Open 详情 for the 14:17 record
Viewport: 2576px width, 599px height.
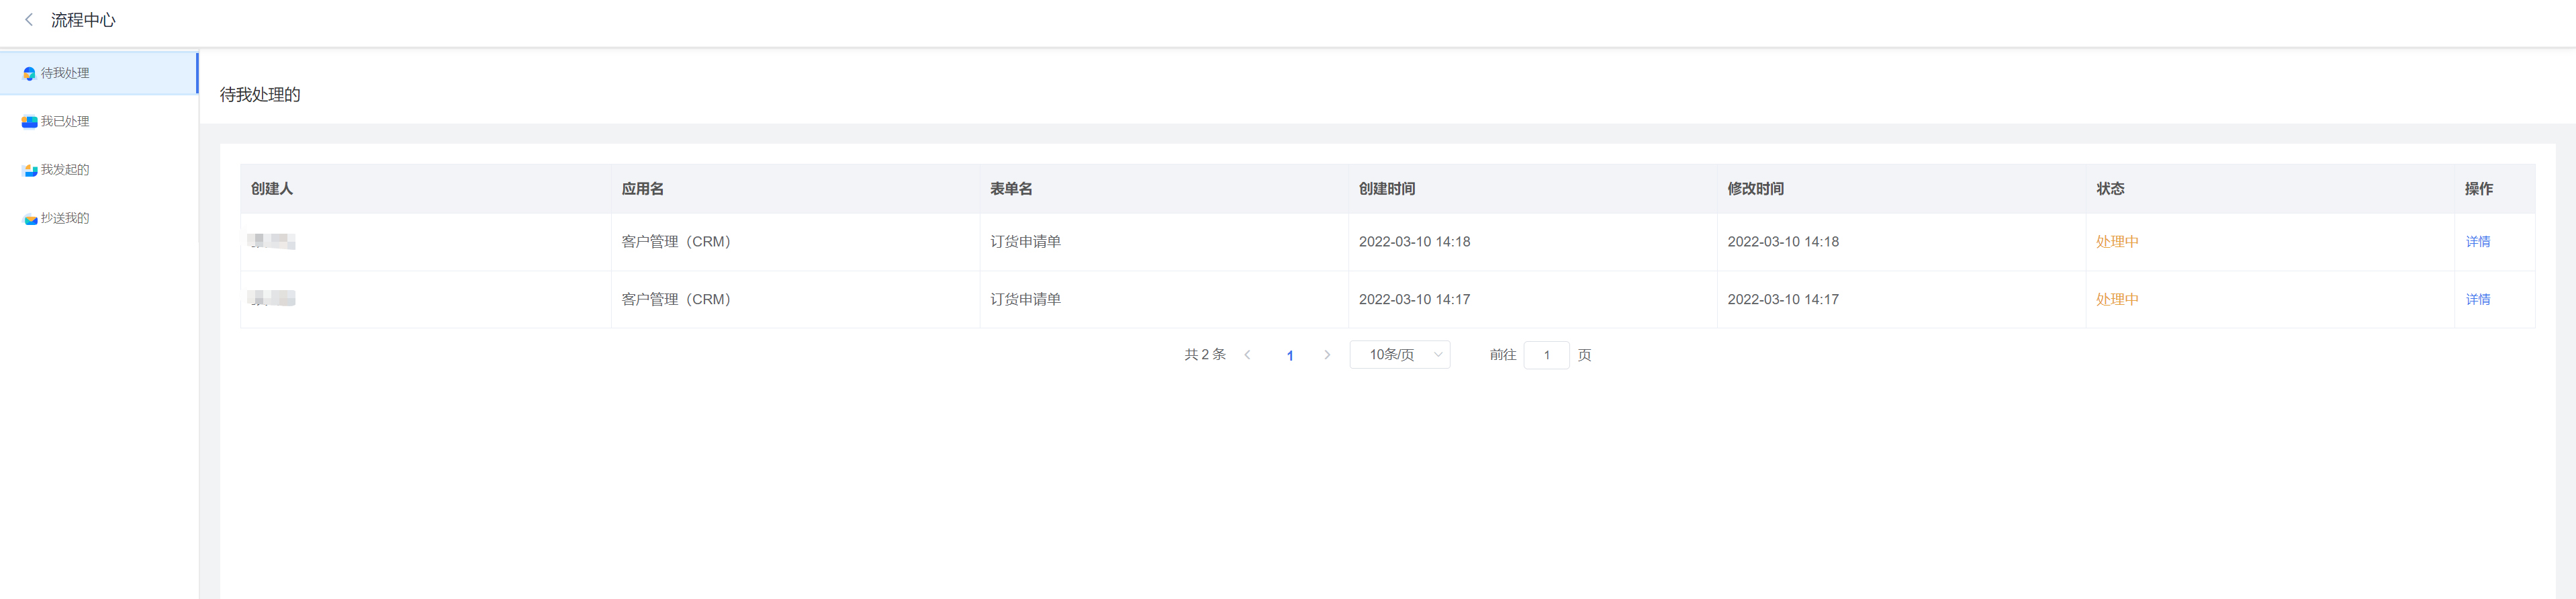2477,300
